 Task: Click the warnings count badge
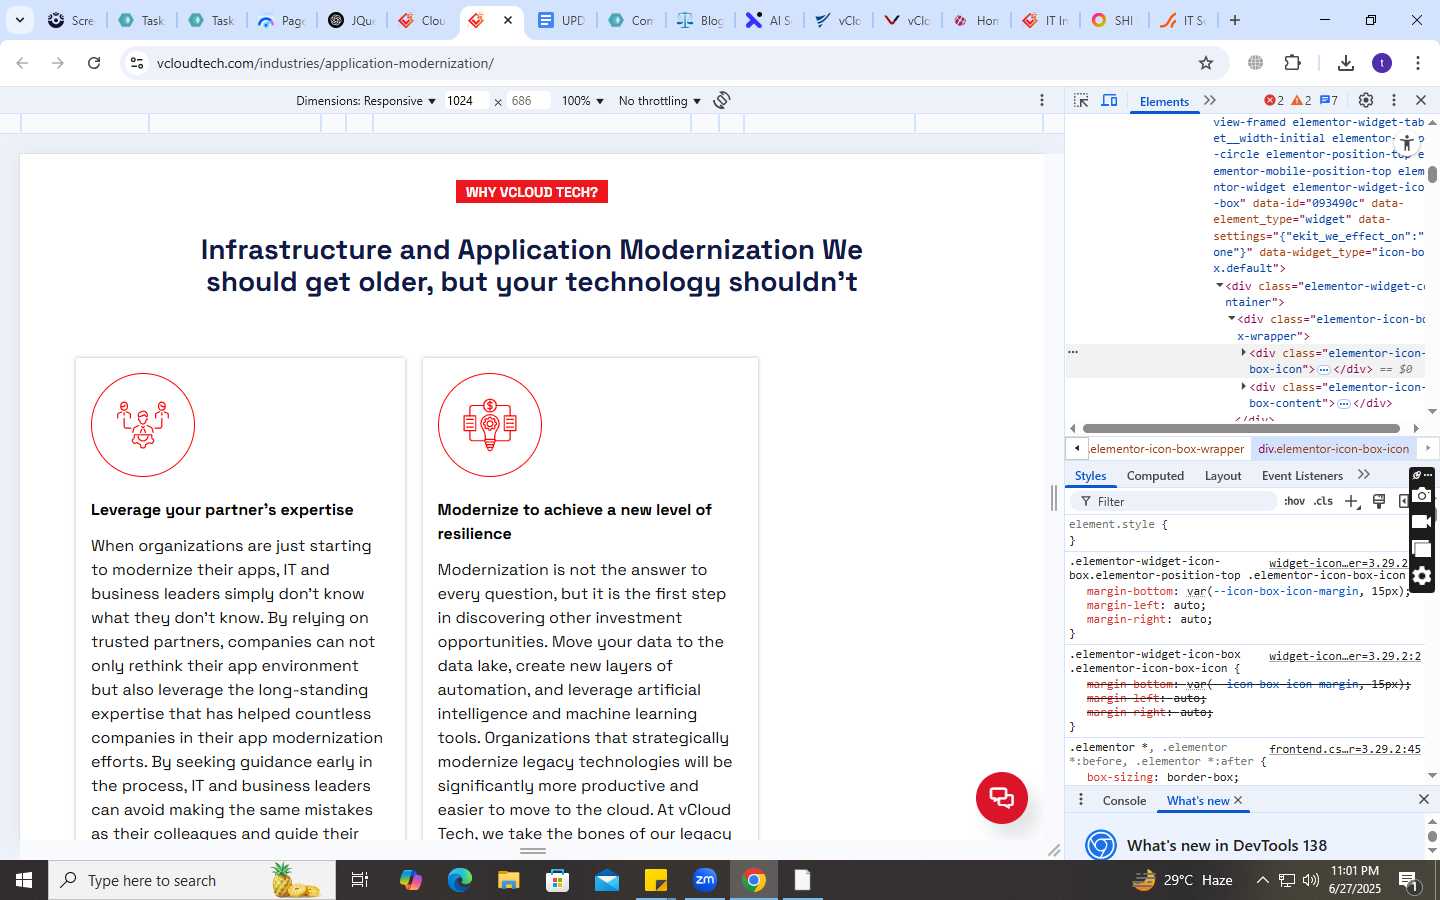tap(1301, 100)
